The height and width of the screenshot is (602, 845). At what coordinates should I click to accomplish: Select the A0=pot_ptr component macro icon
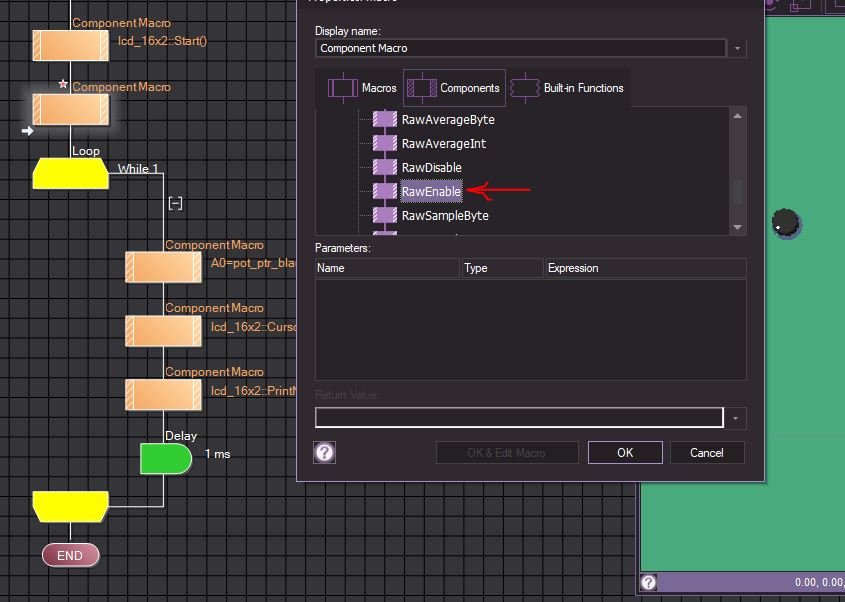point(163,267)
